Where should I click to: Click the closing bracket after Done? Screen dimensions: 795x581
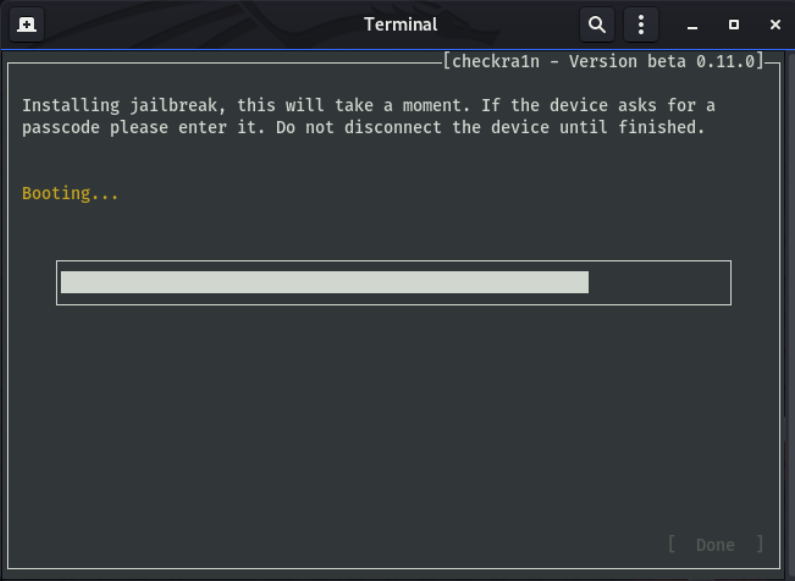coord(760,544)
